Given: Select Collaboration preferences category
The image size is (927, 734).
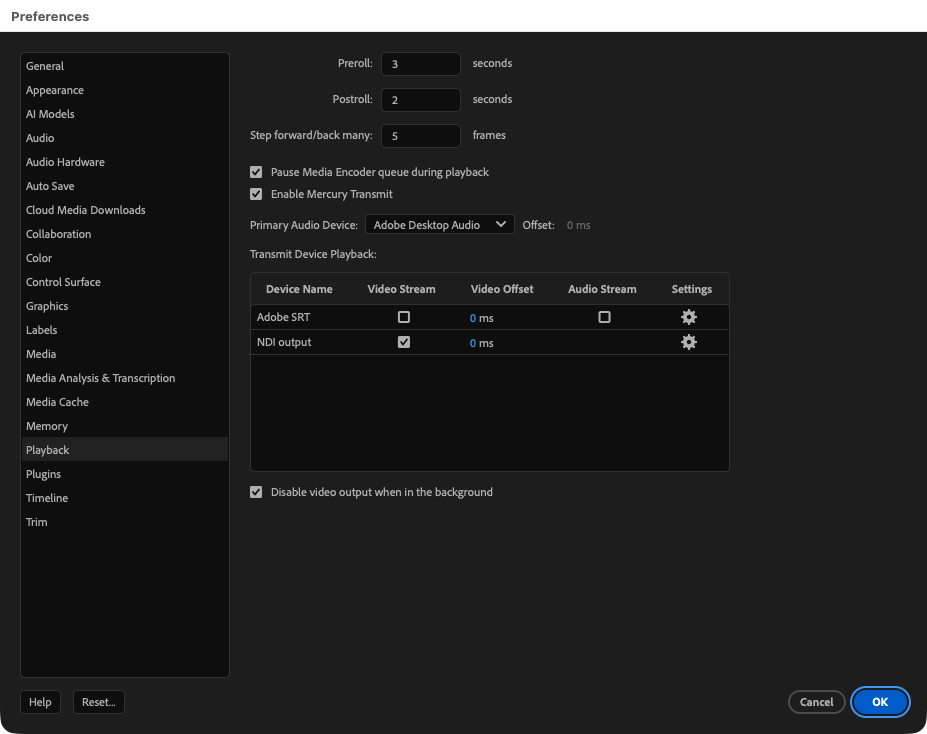Looking at the screenshot, I should click(125, 234).
